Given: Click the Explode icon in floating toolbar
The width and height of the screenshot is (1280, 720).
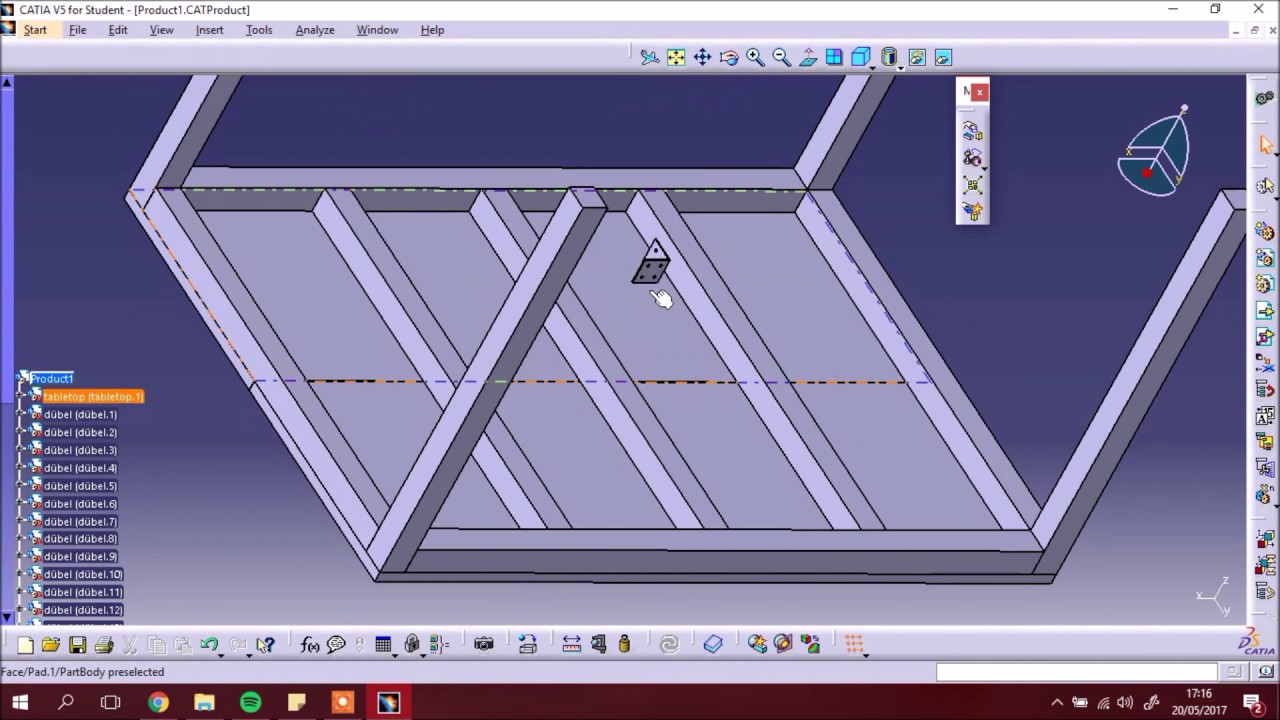Looking at the screenshot, I should point(972,185).
